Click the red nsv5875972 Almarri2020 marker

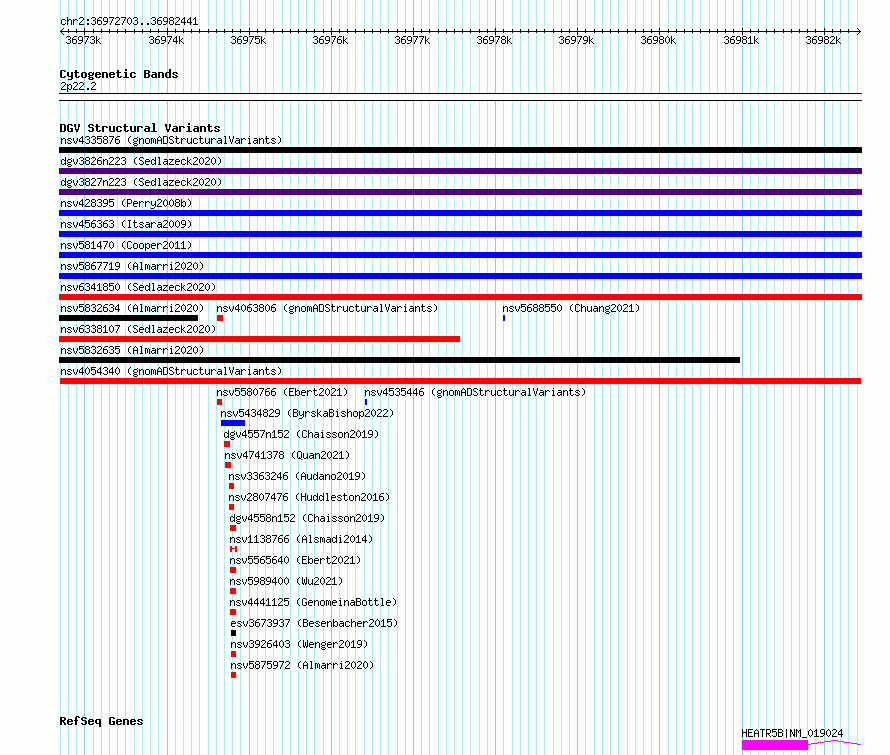pyautogui.click(x=233, y=675)
